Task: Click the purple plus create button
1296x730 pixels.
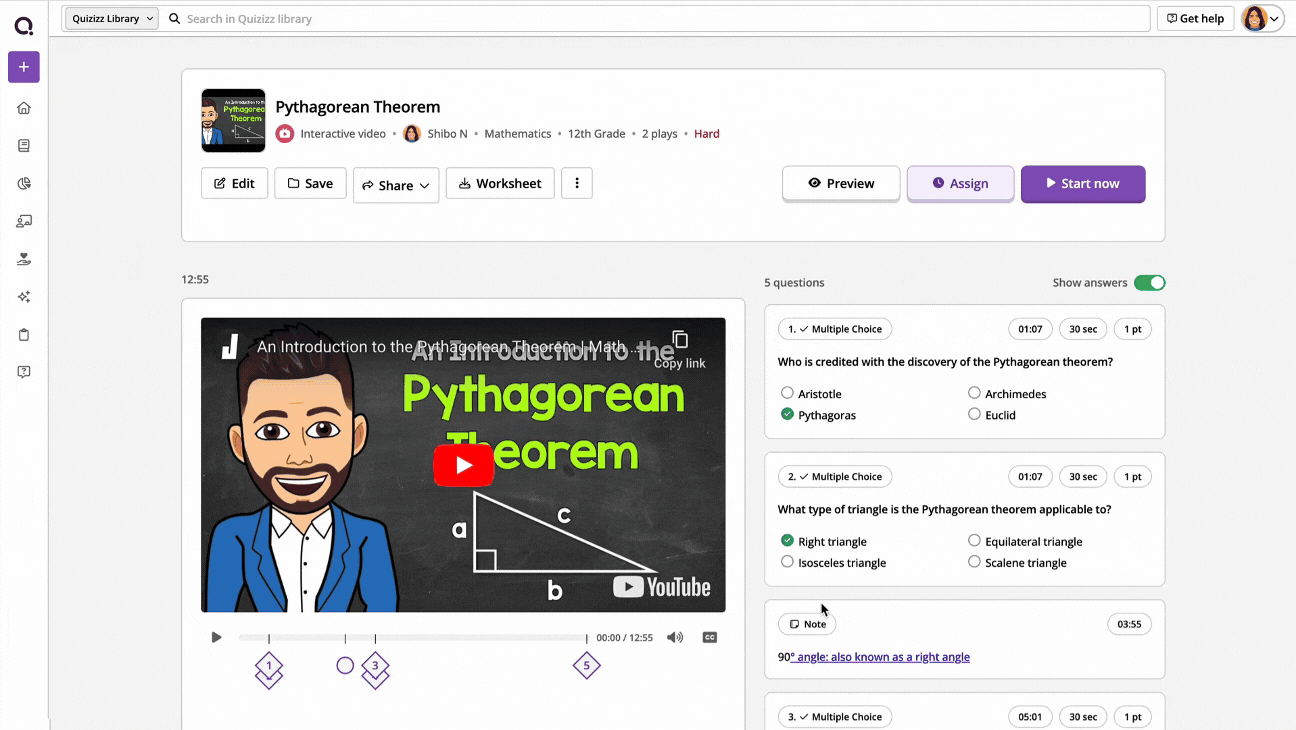Action: [x=24, y=67]
